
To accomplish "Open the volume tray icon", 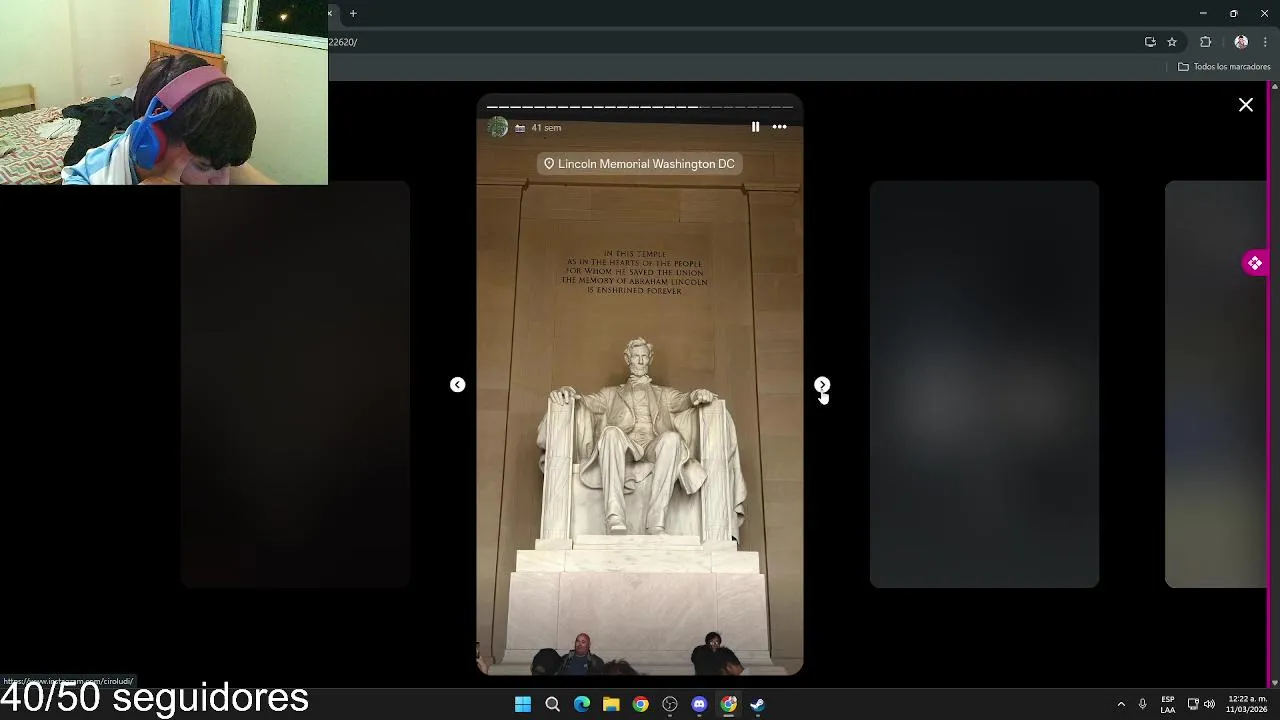I will point(1209,704).
